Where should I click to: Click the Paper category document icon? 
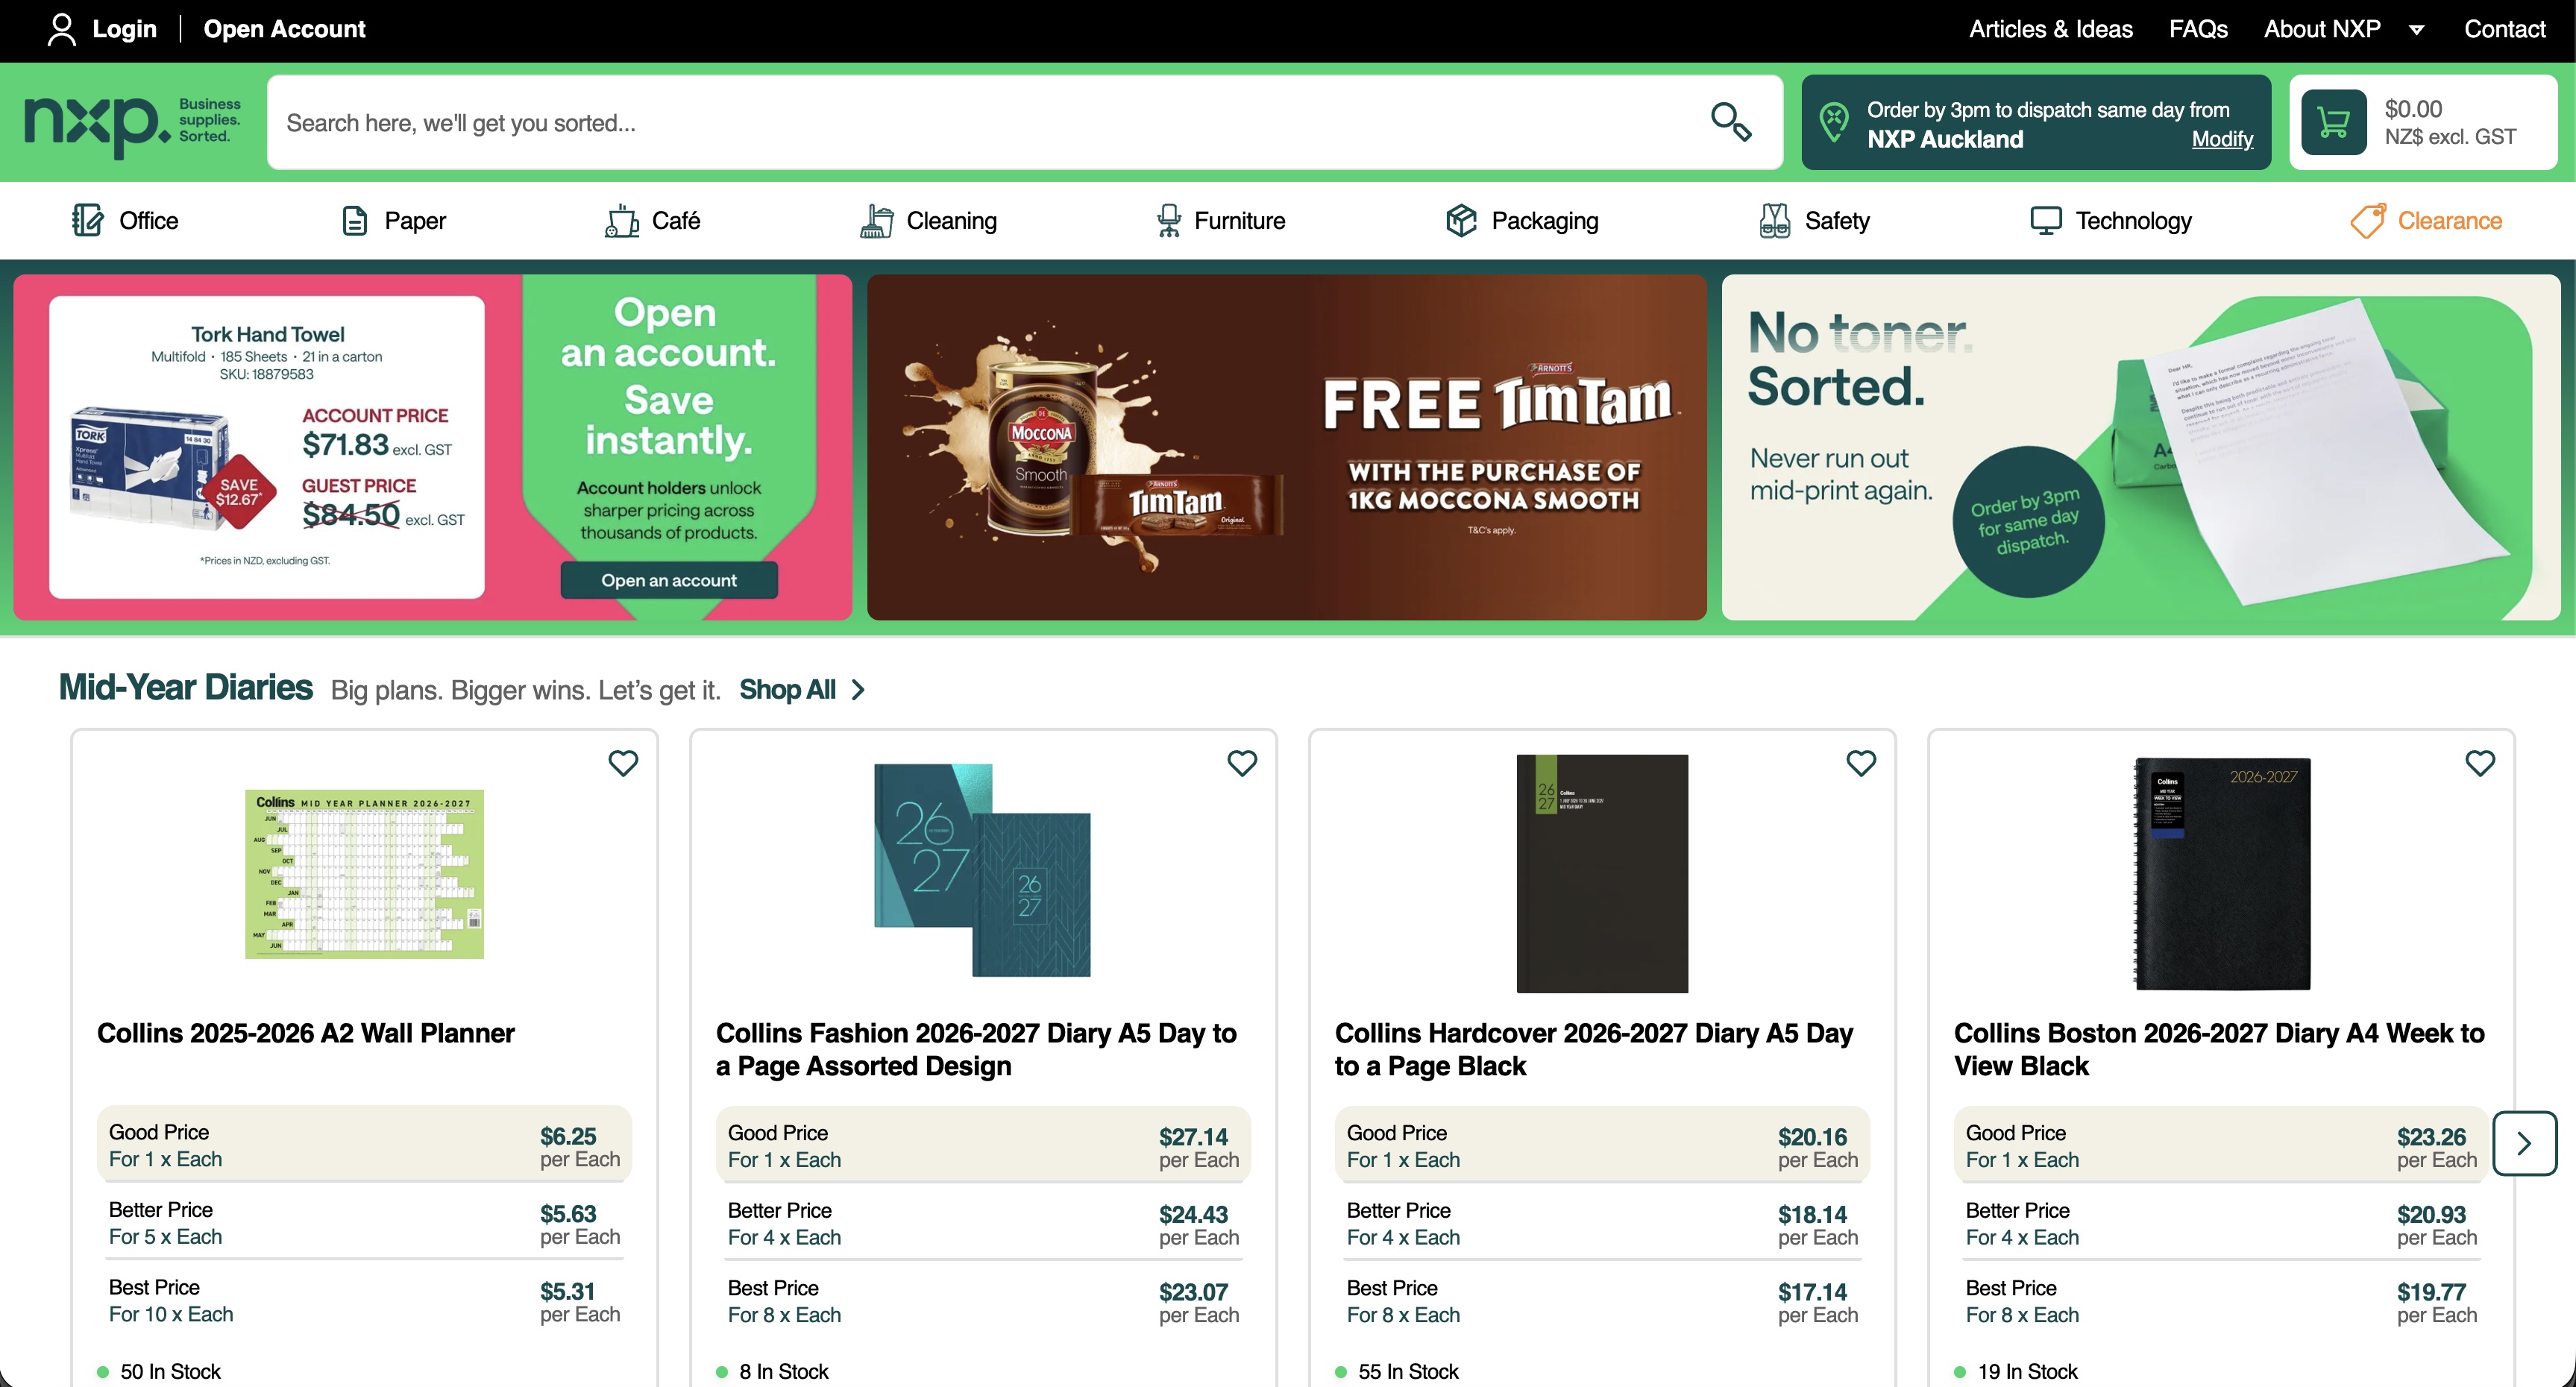(x=354, y=220)
